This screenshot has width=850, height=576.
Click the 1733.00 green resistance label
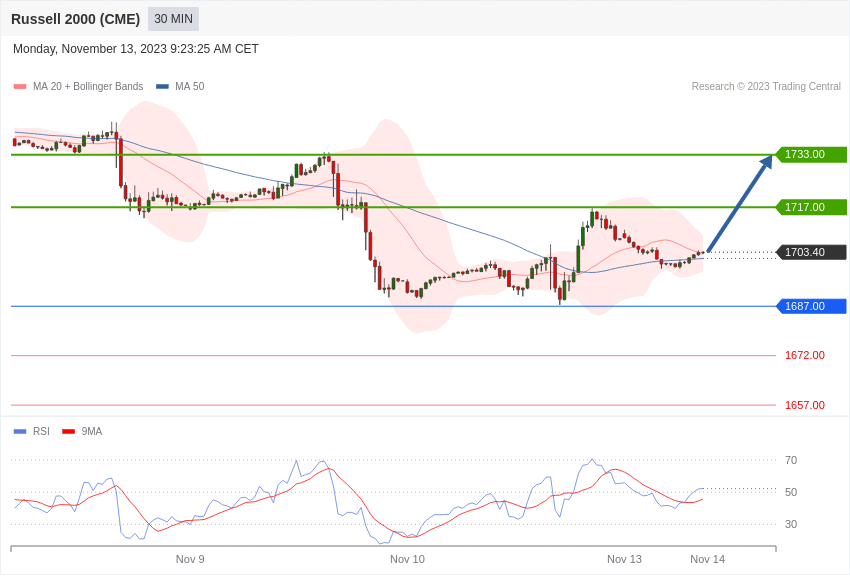811,154
